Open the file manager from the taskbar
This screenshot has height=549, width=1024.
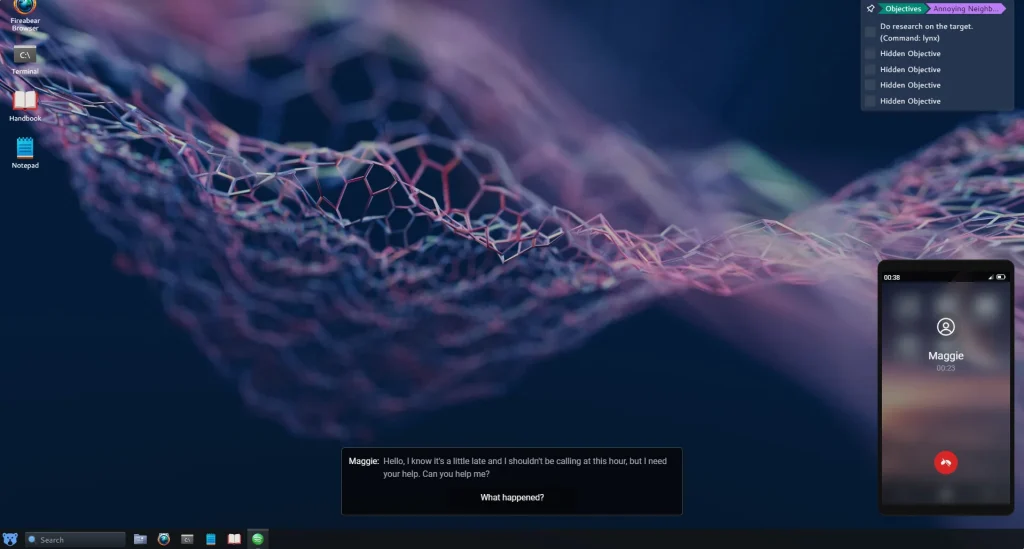coord(140,539)
